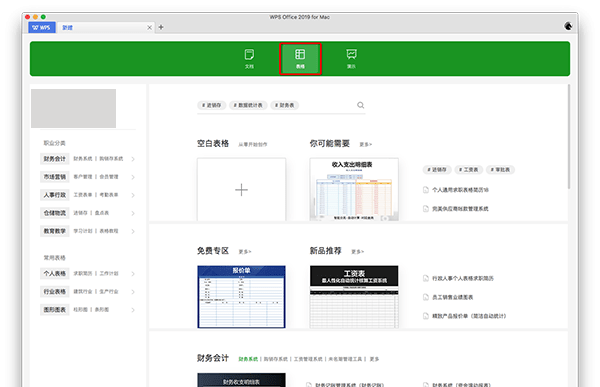The image size is (600, 387).
Task: Select the 个人表格 category in sidebar
Action: [x=55, y=273]
